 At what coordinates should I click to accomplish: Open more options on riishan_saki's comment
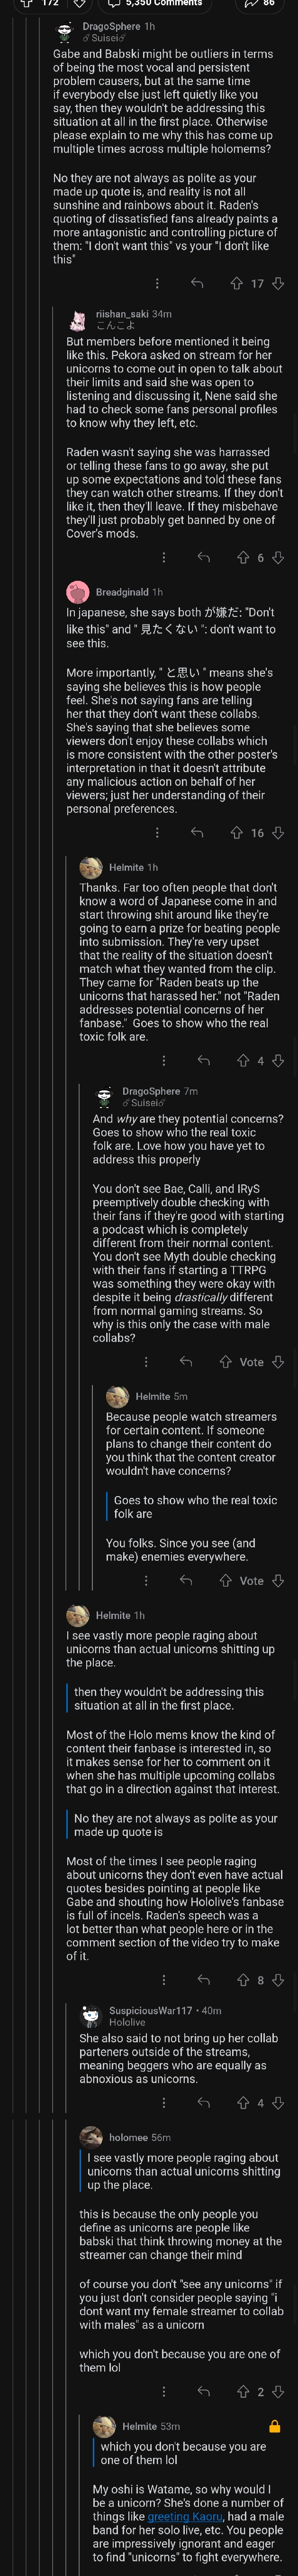coord(164,557)
